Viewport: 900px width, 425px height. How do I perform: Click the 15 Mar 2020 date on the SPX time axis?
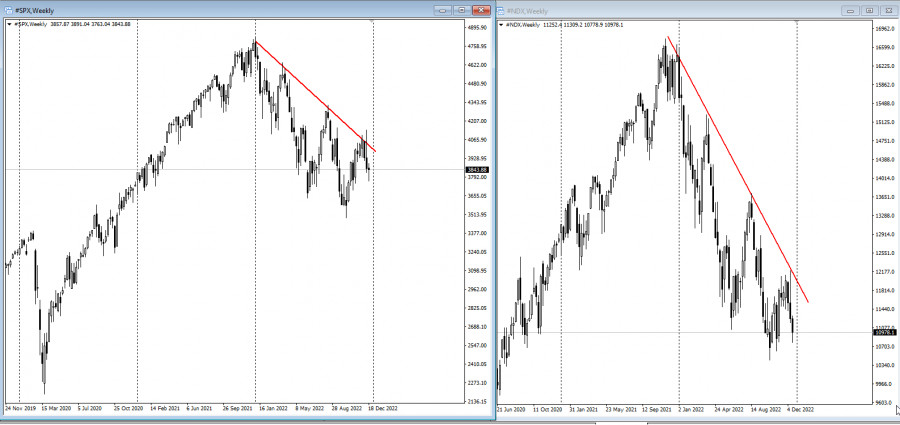54,408
